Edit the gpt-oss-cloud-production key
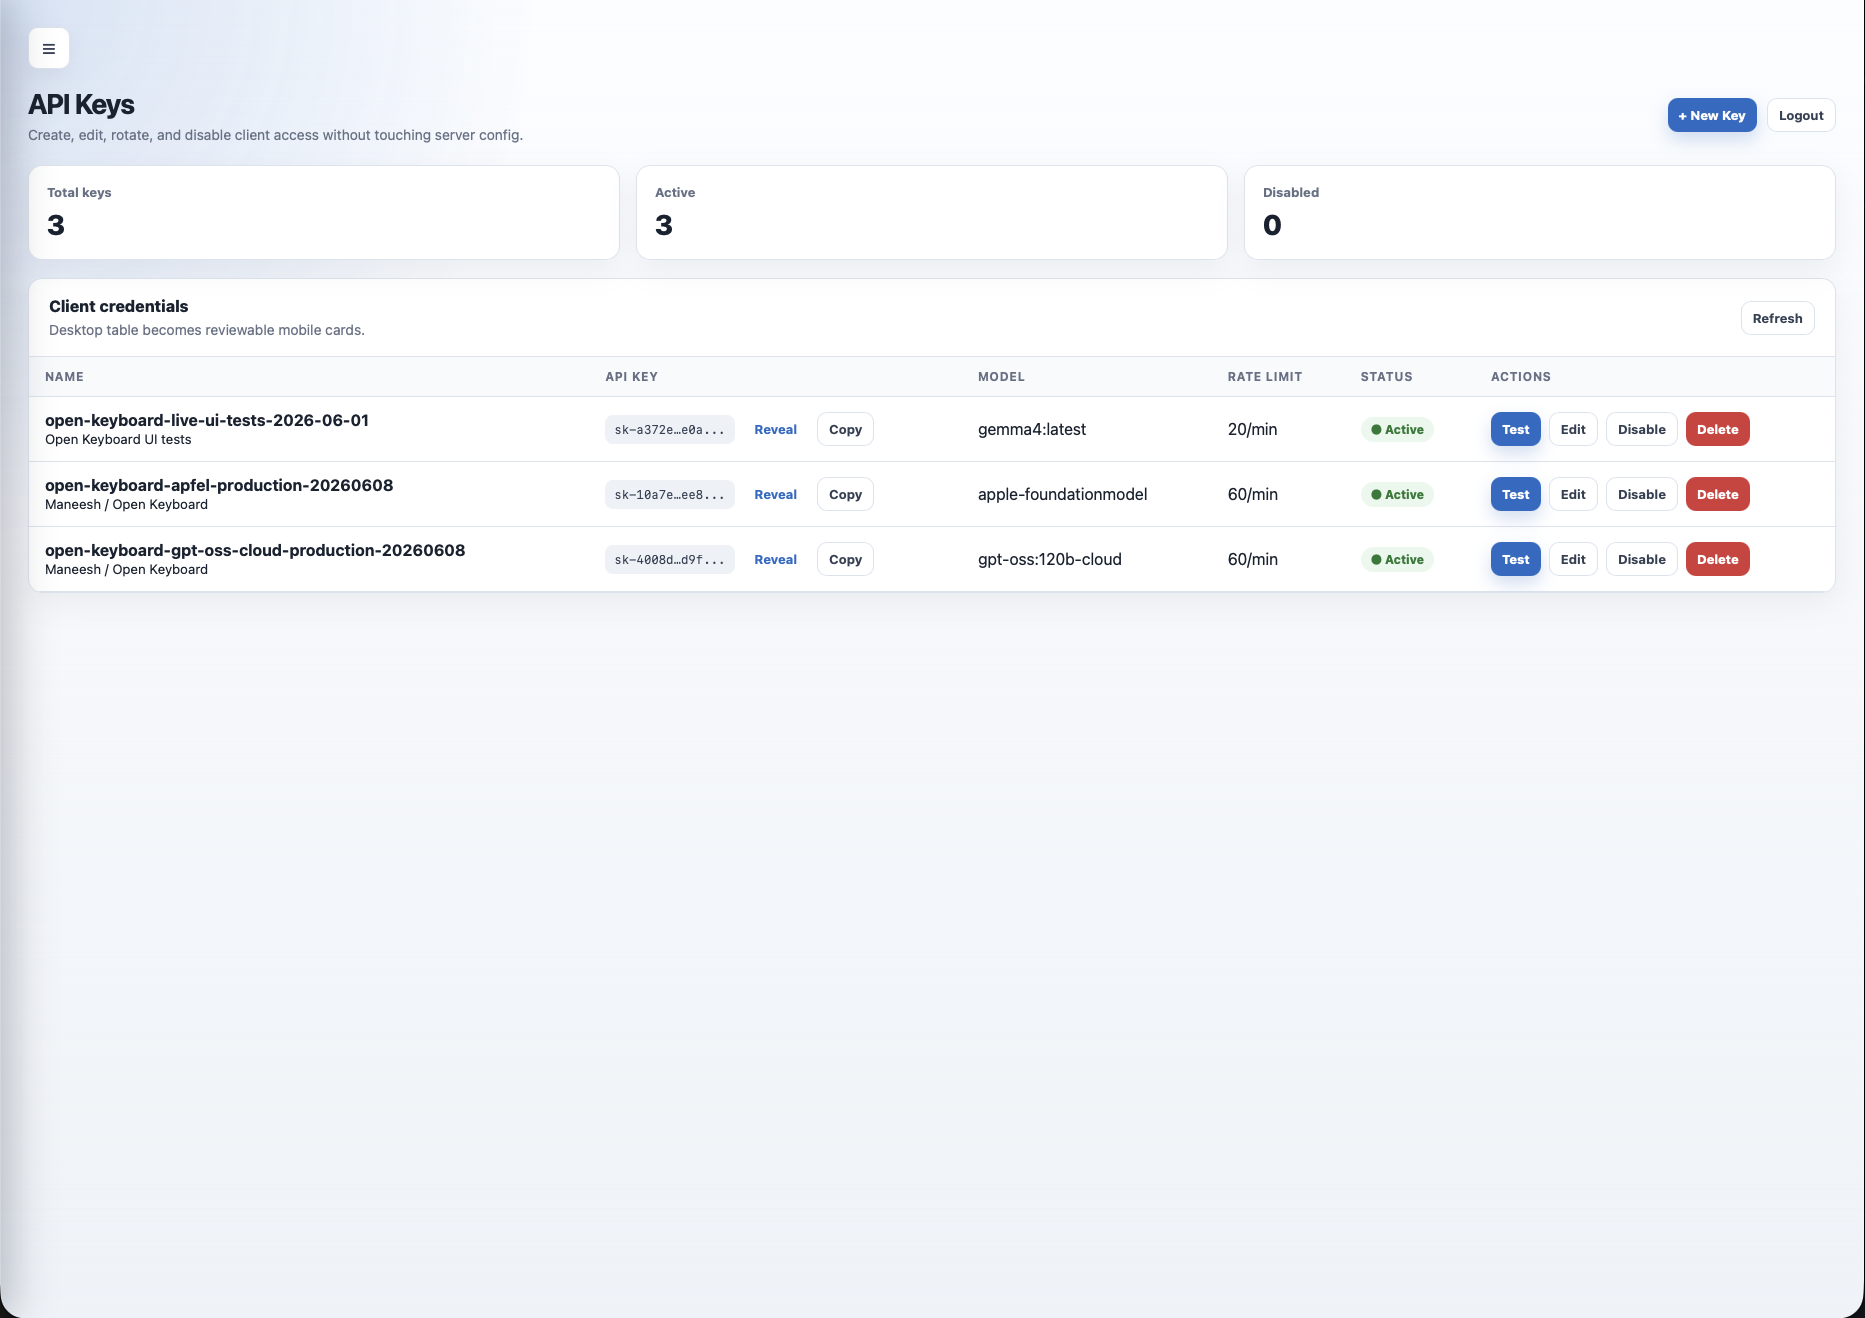 pos(1573,559)
